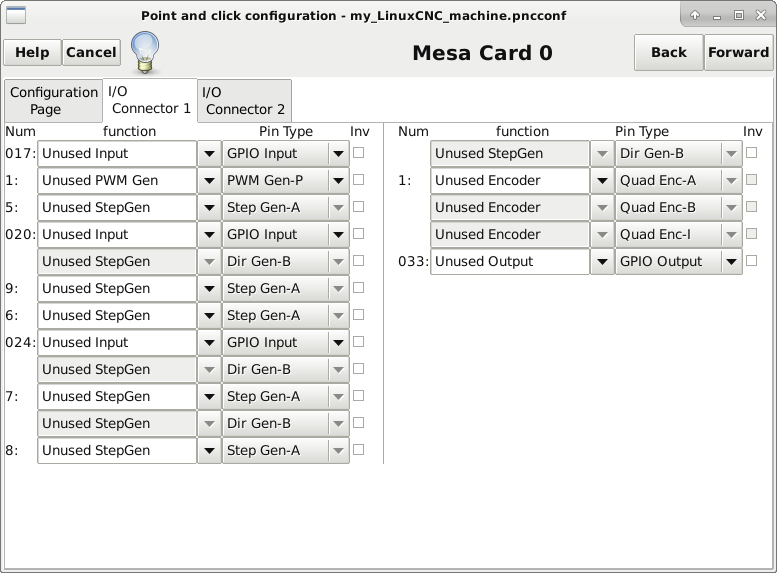Click the '020:' pin number label
Screen dimensions: 777x573
pyautogui.click(x=20, y=234)
